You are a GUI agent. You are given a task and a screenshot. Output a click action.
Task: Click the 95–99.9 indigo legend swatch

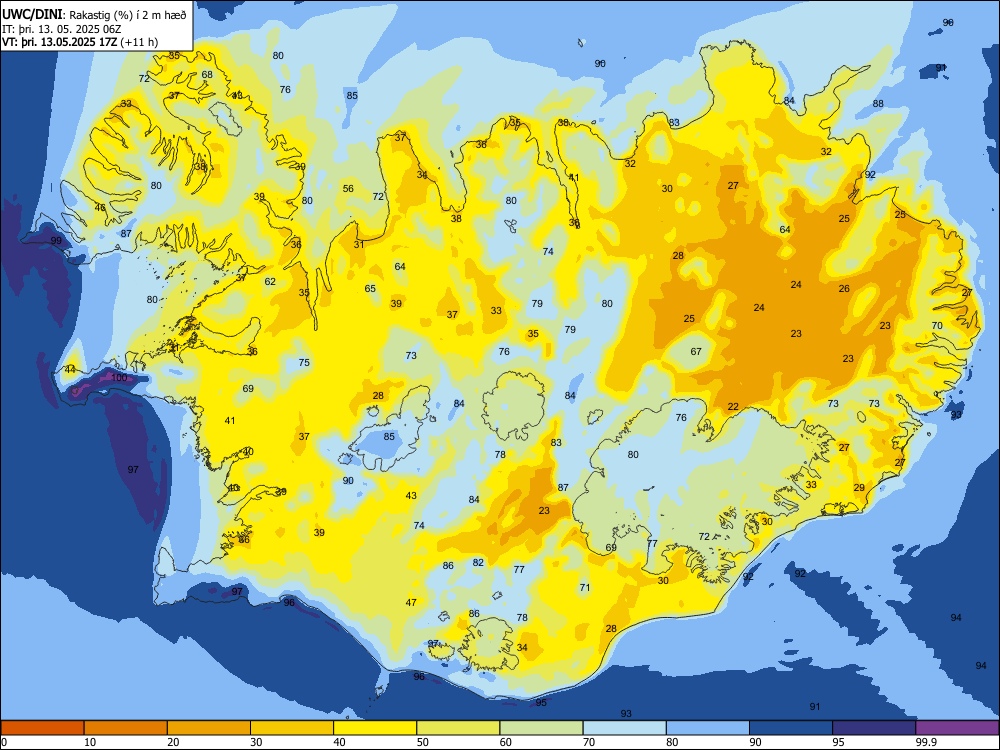[x=874, y=728]
